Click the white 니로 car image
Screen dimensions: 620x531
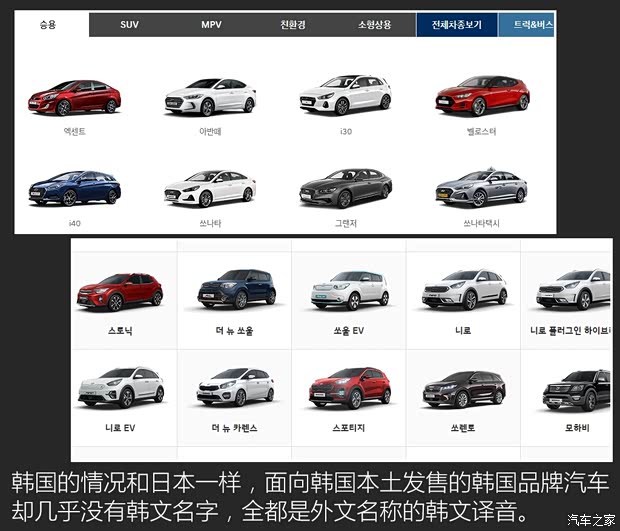click(465, 289)
